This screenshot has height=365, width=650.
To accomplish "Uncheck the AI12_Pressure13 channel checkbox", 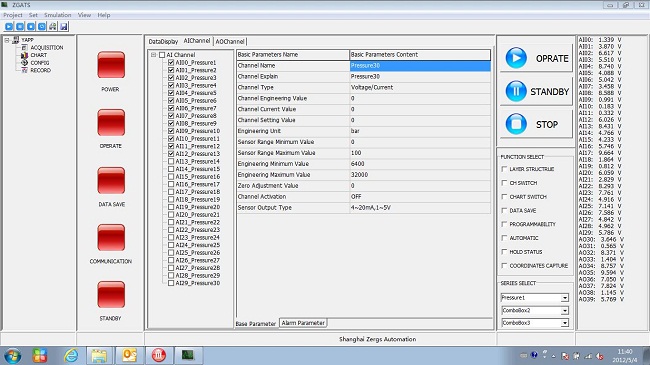I will click(171, 154).
